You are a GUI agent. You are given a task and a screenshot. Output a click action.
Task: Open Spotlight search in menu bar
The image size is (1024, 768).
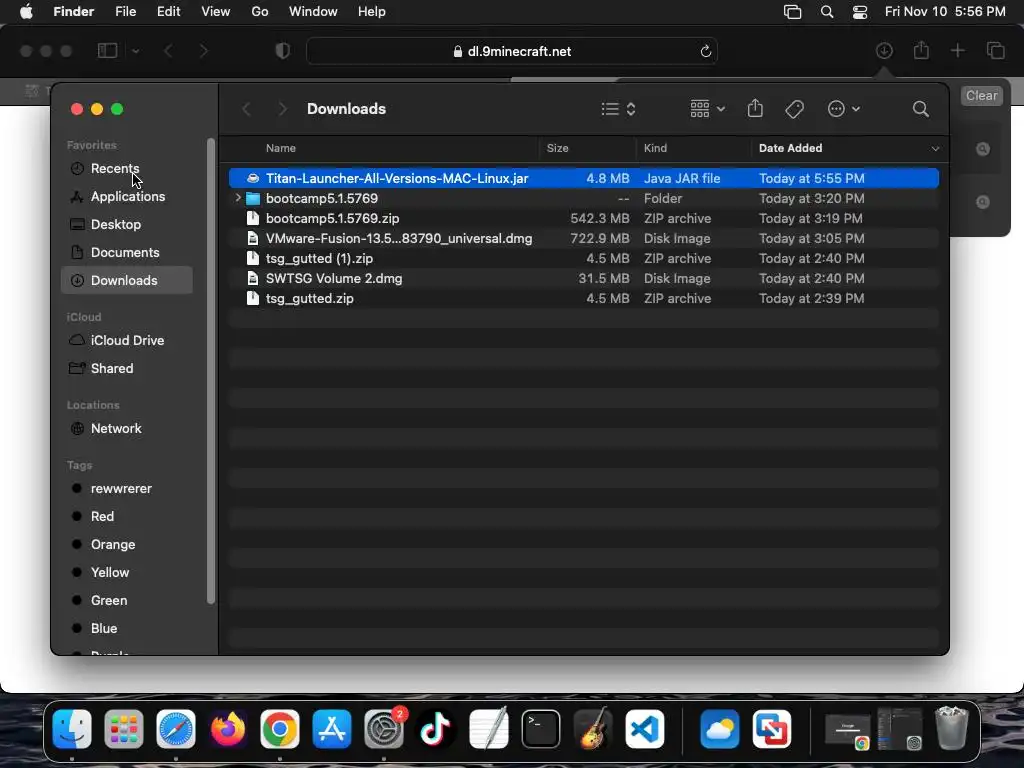[x=827, y=12]
